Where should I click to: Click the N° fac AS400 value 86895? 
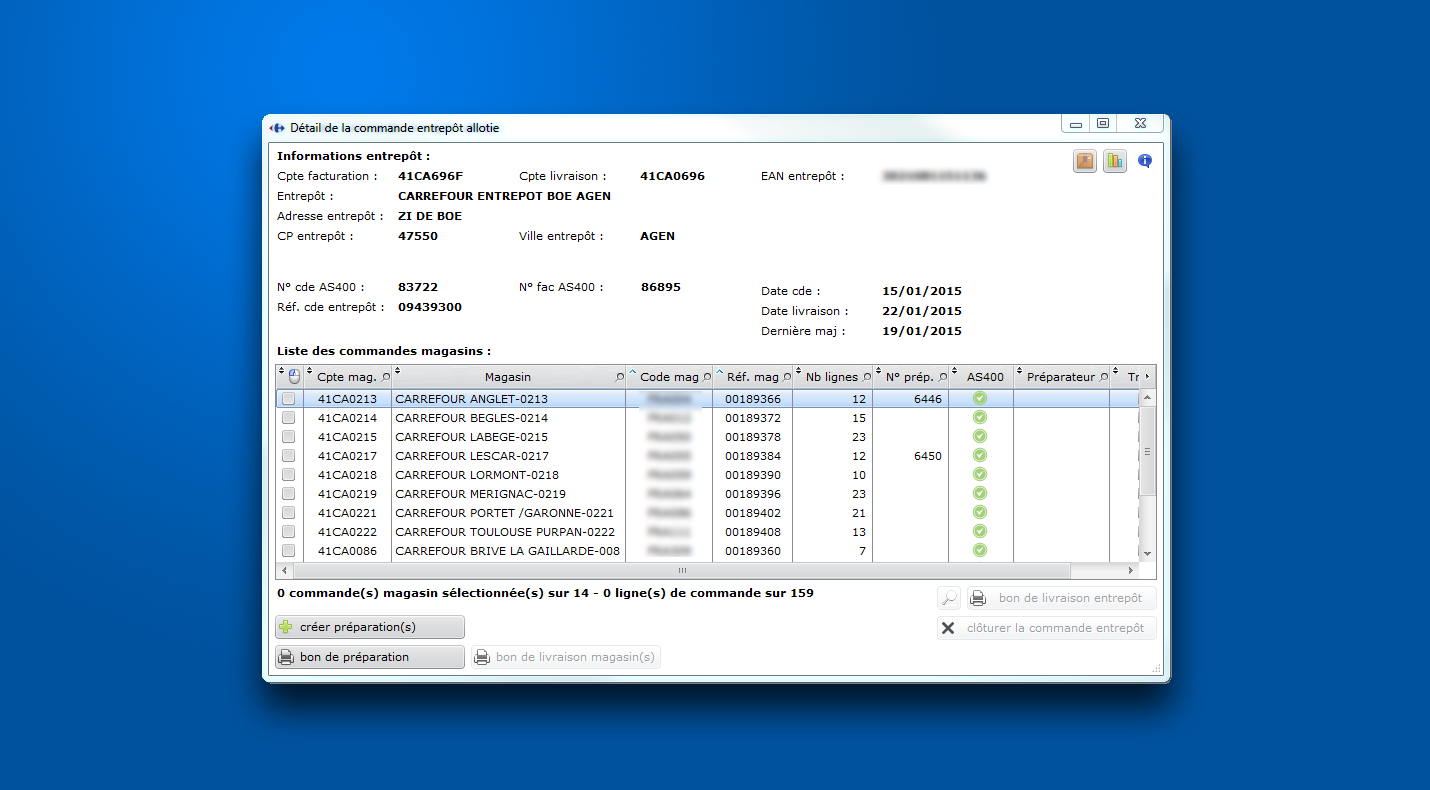click(661, 287)
